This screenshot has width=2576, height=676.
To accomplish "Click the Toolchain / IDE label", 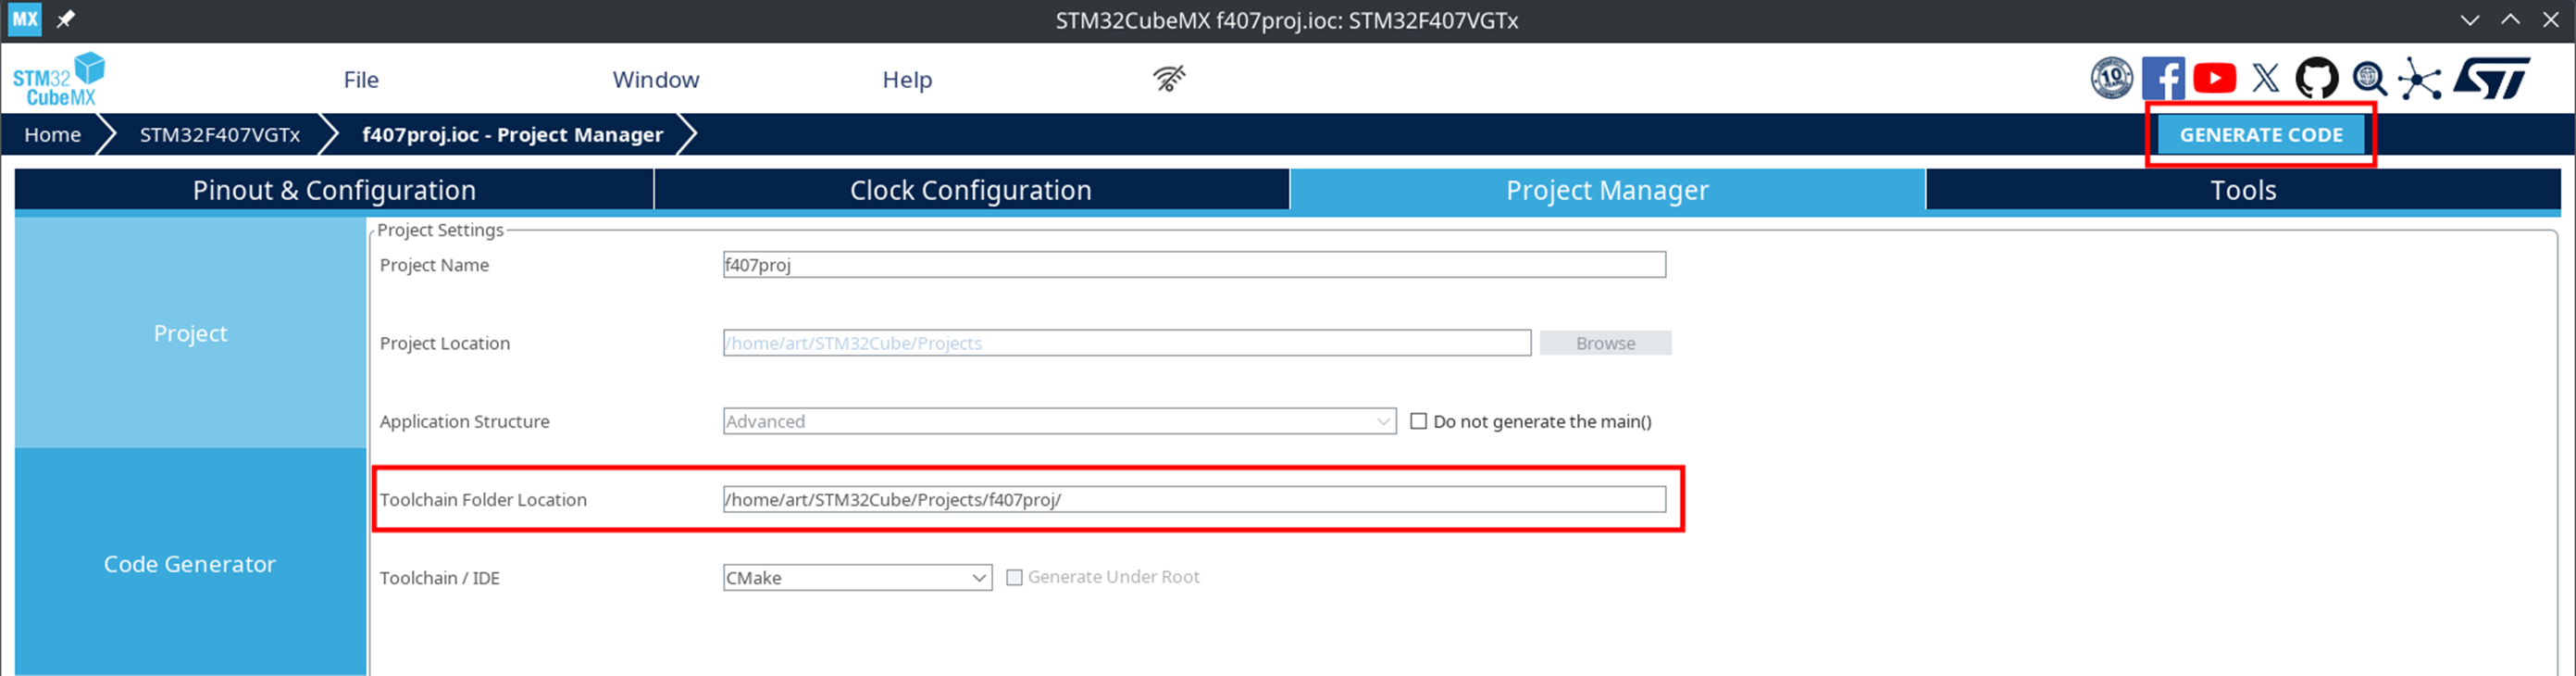I will coord(439,578).
